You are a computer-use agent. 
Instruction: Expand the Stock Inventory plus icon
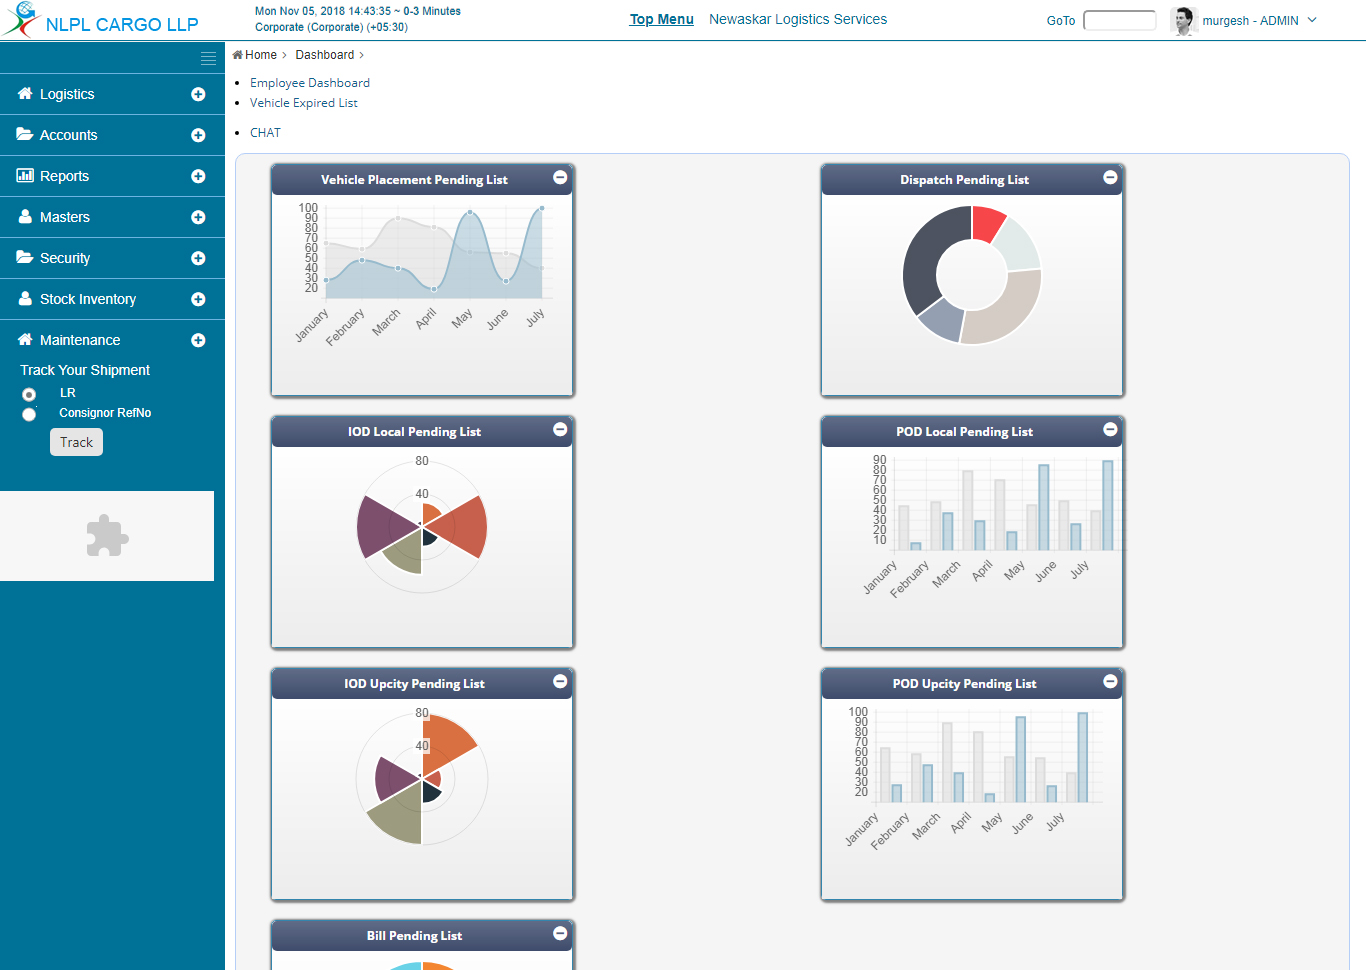[198, 300]
